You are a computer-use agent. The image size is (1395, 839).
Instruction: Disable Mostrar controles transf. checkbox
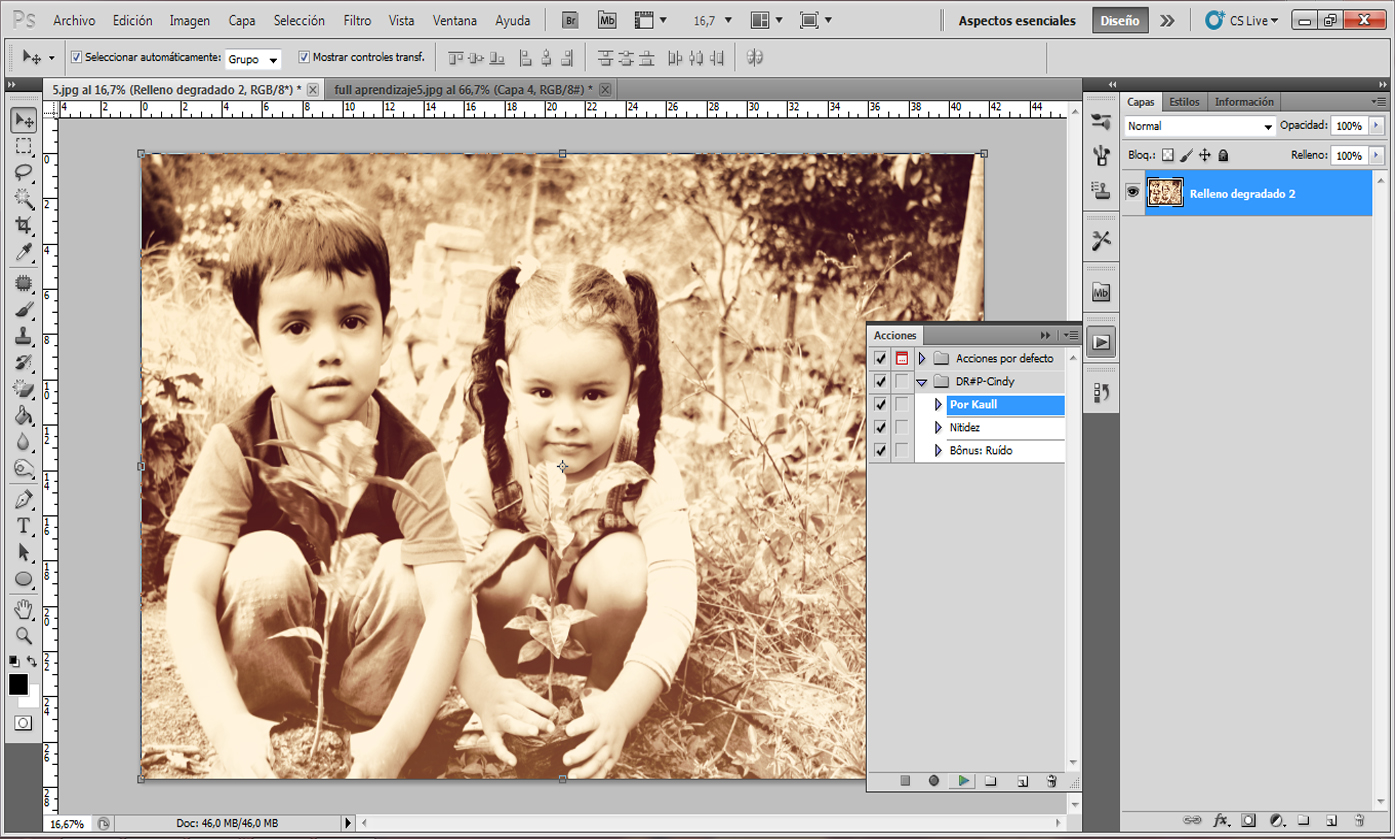point(304,57)
